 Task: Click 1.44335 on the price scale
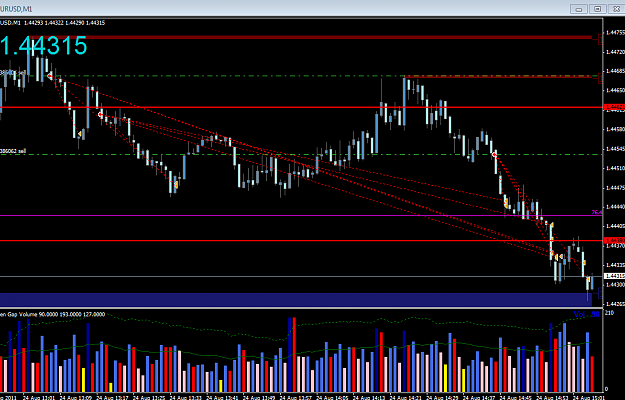pyautogui.click(x=615, y=265)
